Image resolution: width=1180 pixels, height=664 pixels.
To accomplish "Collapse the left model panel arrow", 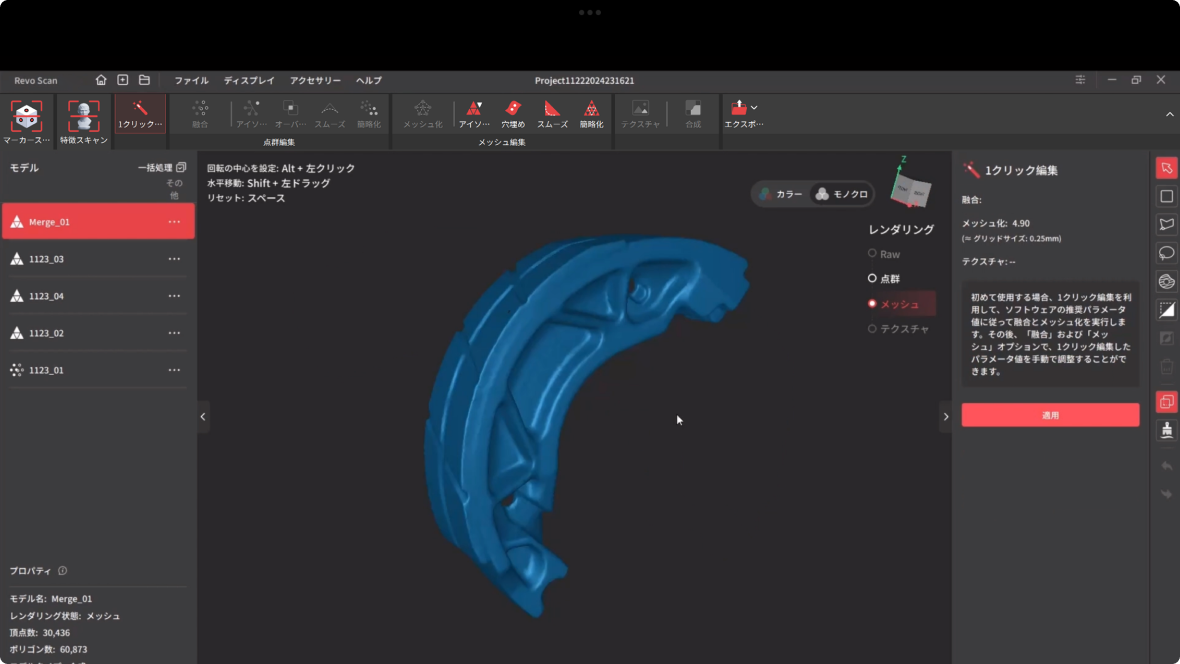I will coord(203,417).
